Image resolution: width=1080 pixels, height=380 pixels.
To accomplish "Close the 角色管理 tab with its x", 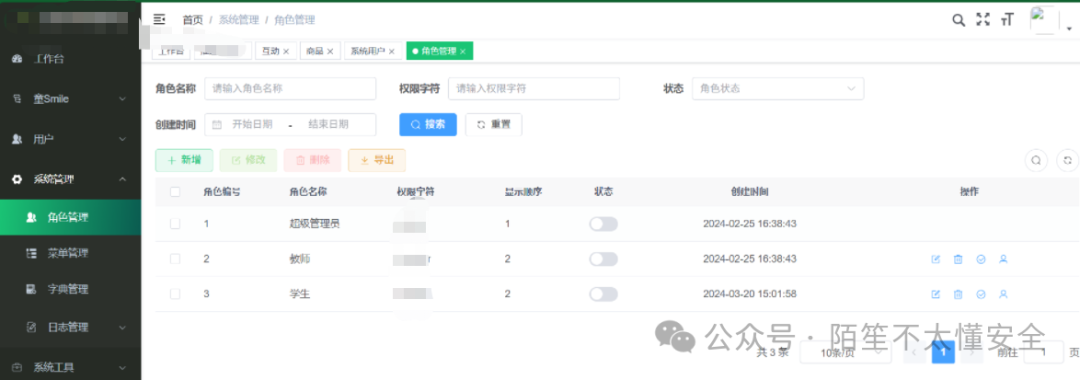I will tap(463, 51).
